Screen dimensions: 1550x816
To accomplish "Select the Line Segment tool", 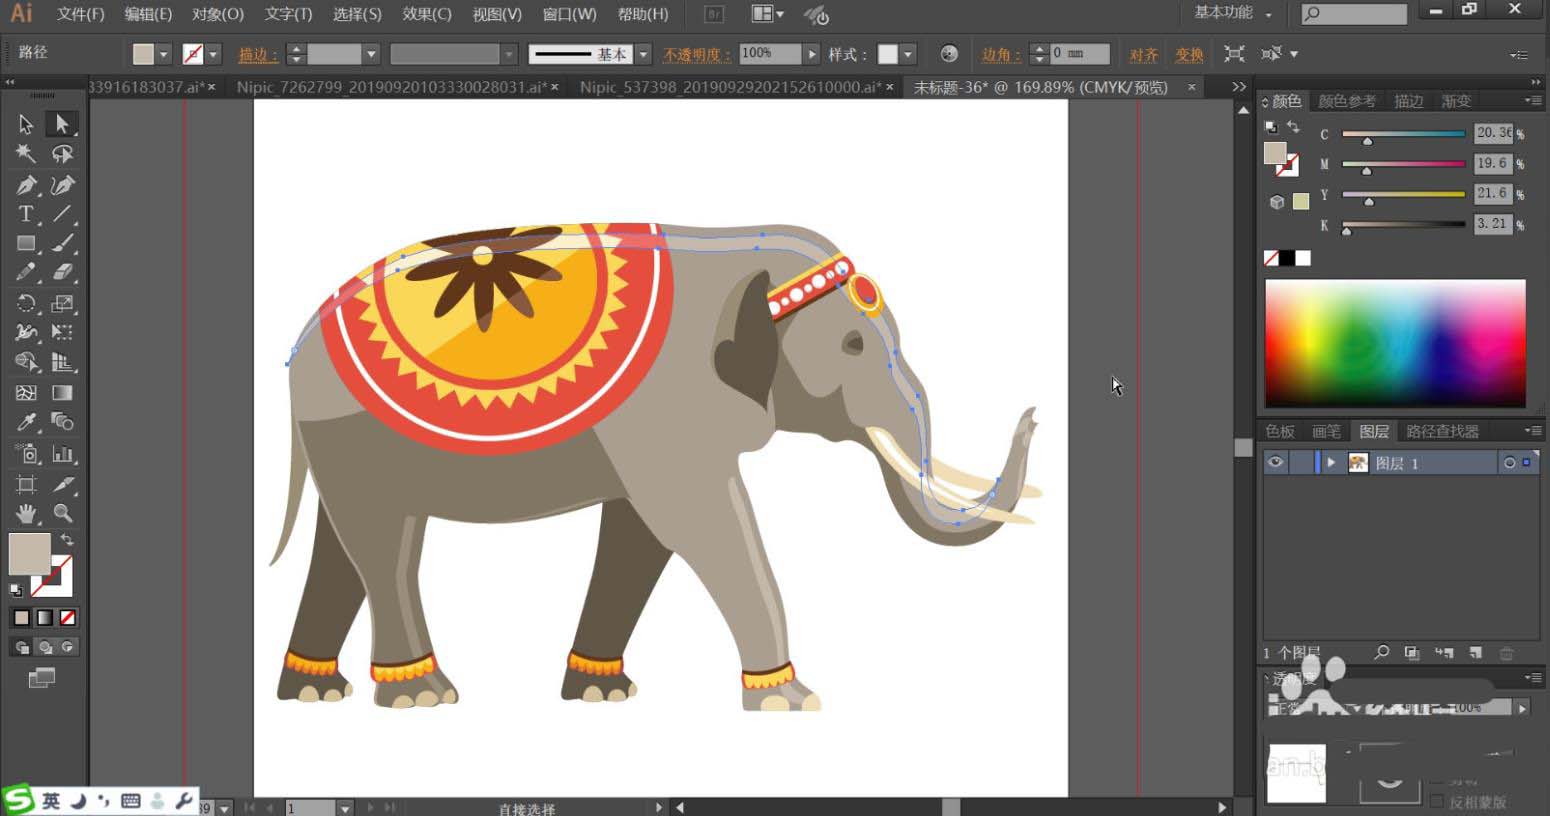I will tap(62, 214).
